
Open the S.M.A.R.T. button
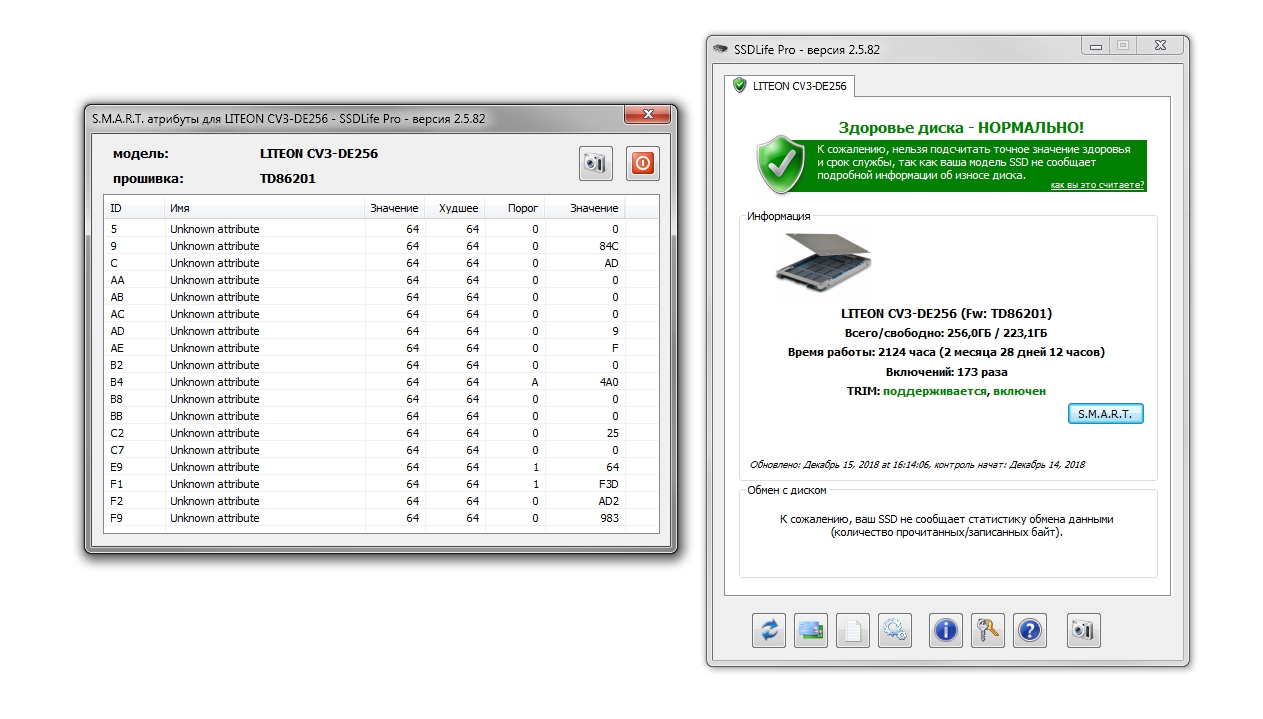(x=1106, y=413)
